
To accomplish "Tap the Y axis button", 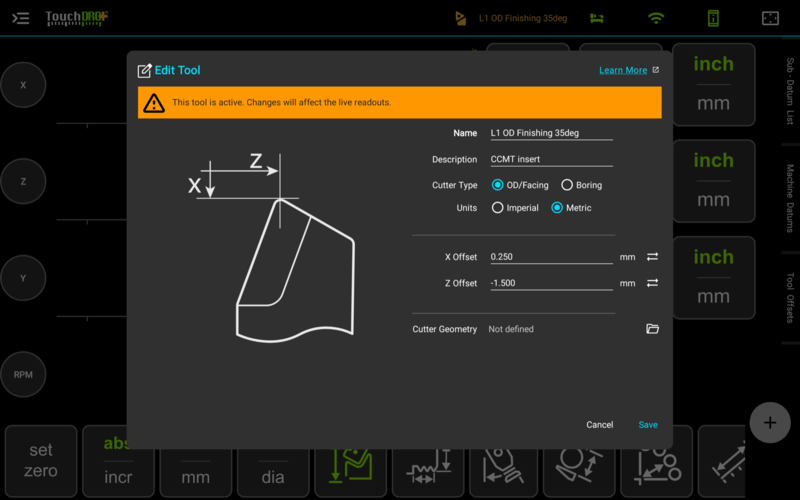I will pyautogui.click(x=23, y=278).
